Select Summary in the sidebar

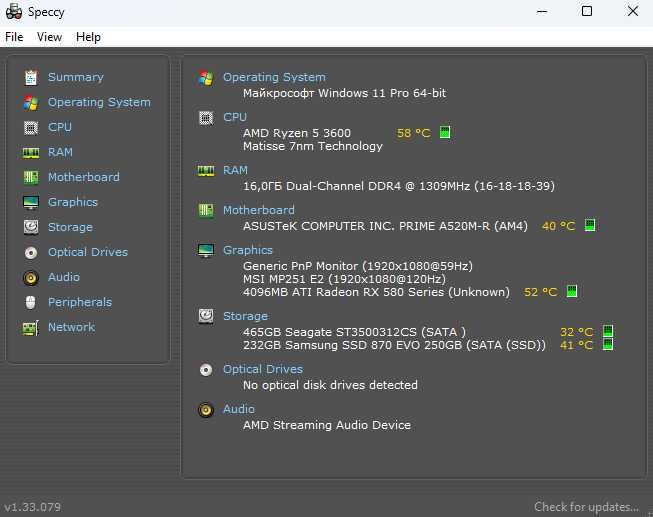(x=75, y=77)
